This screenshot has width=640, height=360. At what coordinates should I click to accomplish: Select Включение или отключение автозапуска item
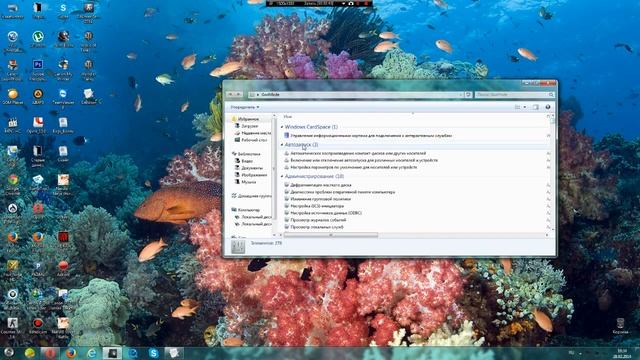click(x=361, y=160)
